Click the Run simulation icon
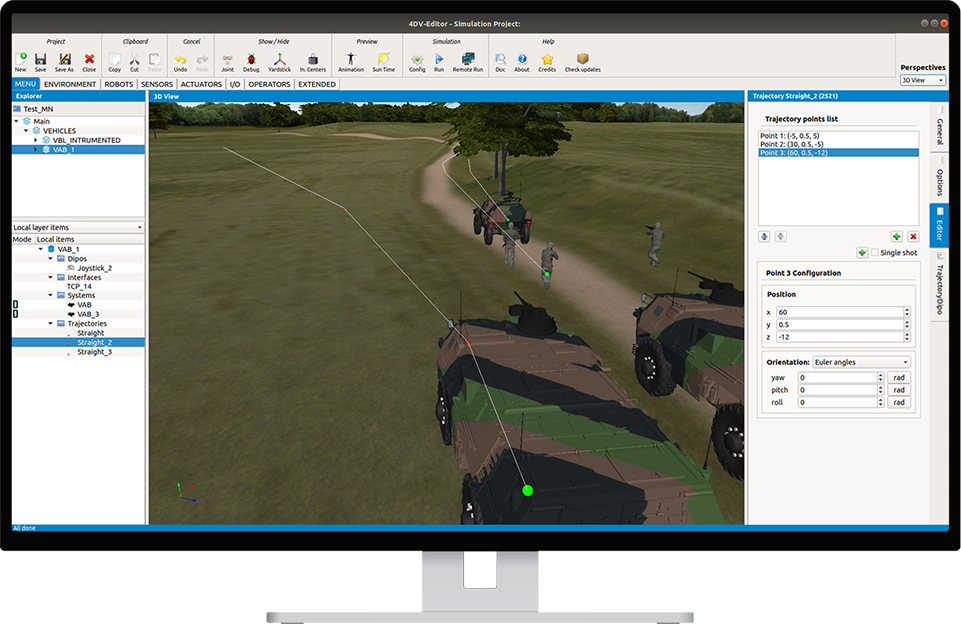 439,60
